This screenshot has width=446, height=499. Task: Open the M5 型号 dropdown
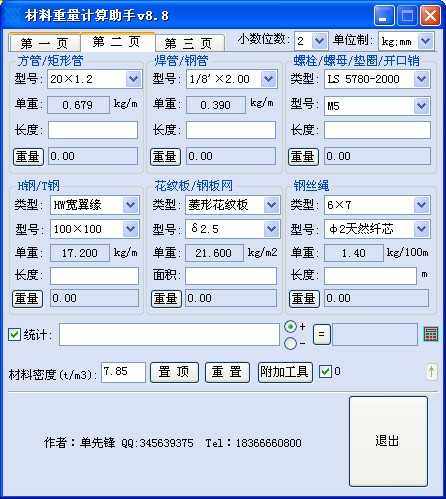422,106
